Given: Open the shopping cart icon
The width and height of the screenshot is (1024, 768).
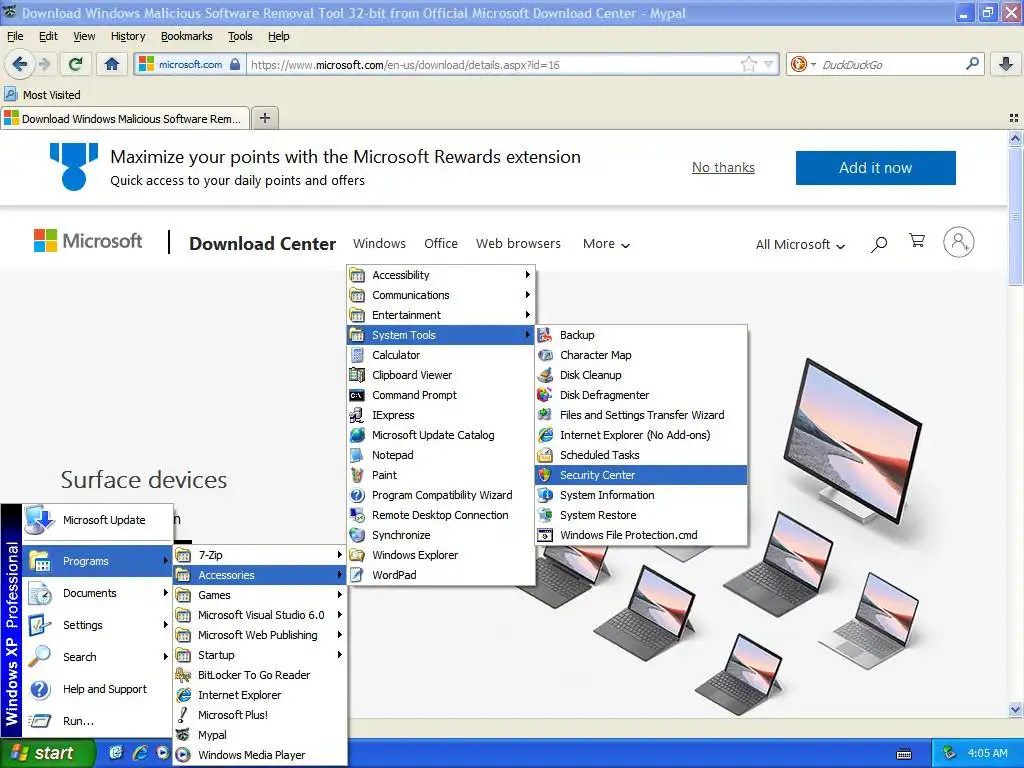Looking at the screenshot, I should pyautogui.click(x=917, y=241).
